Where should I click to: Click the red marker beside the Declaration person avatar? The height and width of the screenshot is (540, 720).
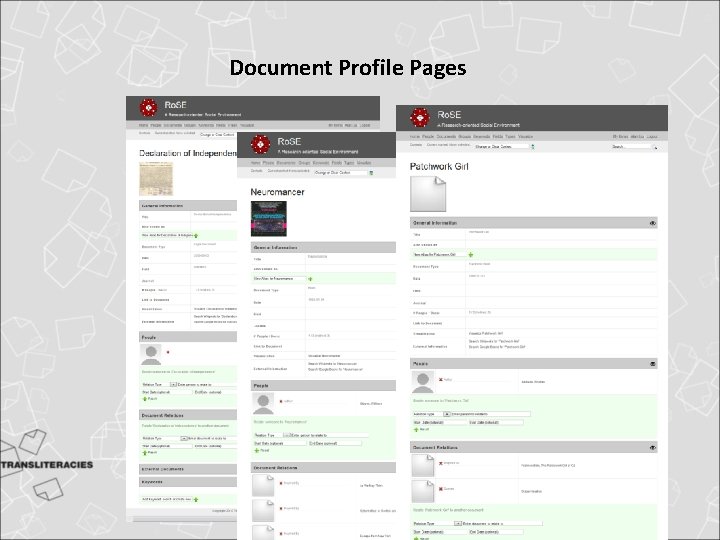pyautogui.click(x=168, y=352)
